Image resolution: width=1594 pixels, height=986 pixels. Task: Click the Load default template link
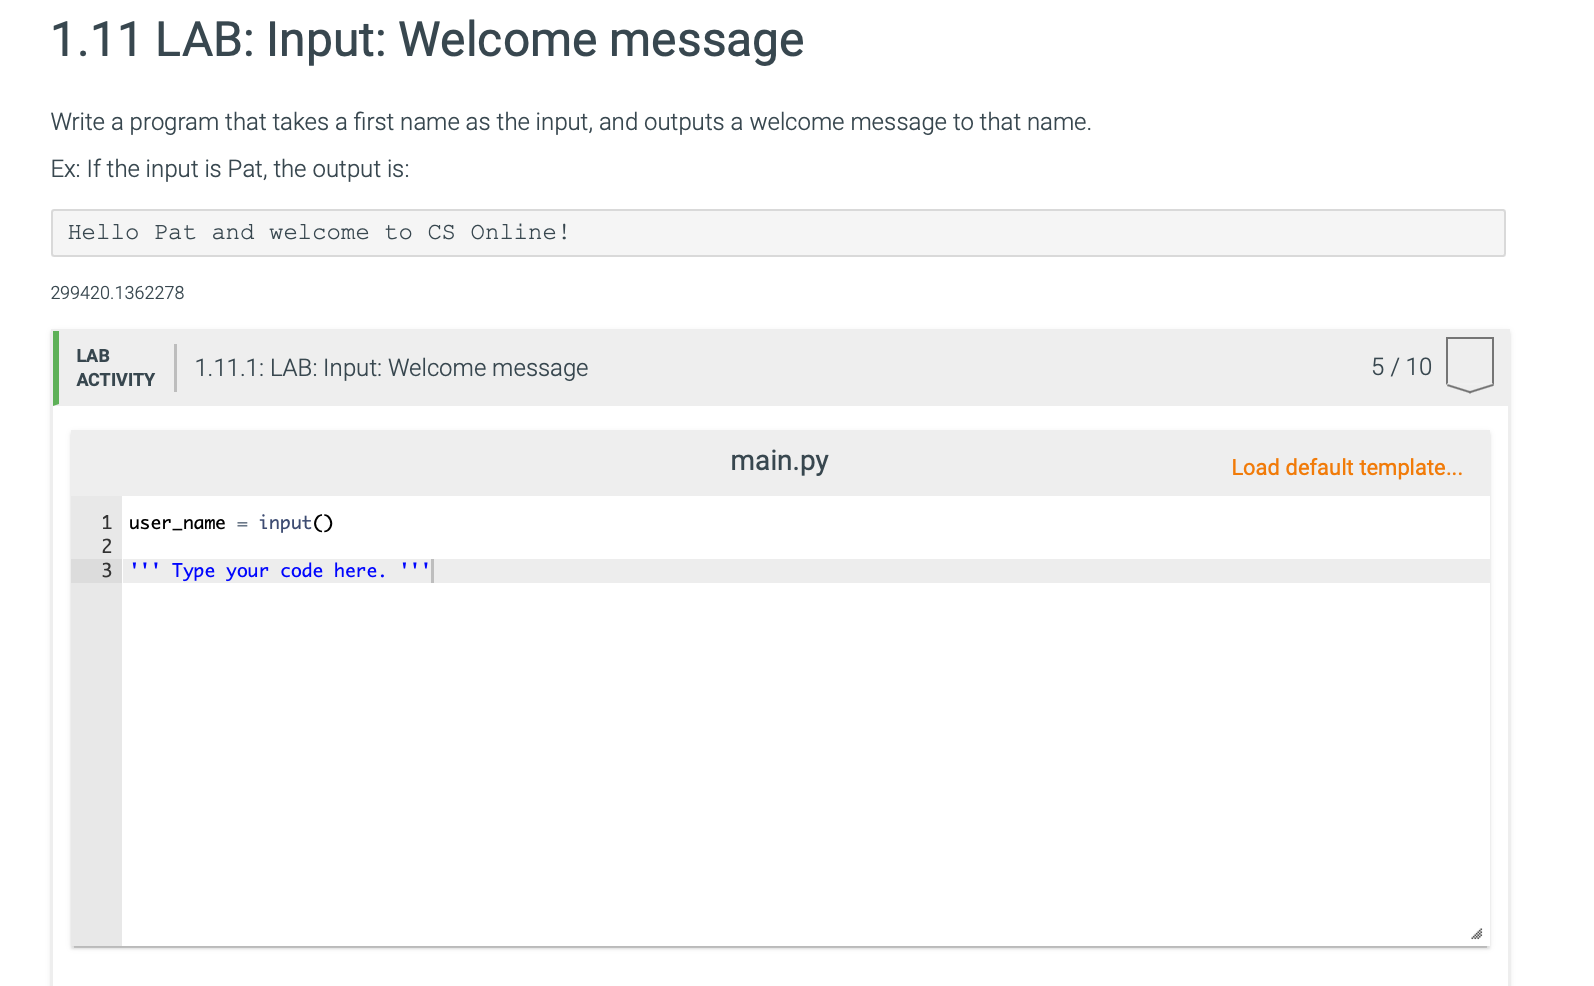1346,467
